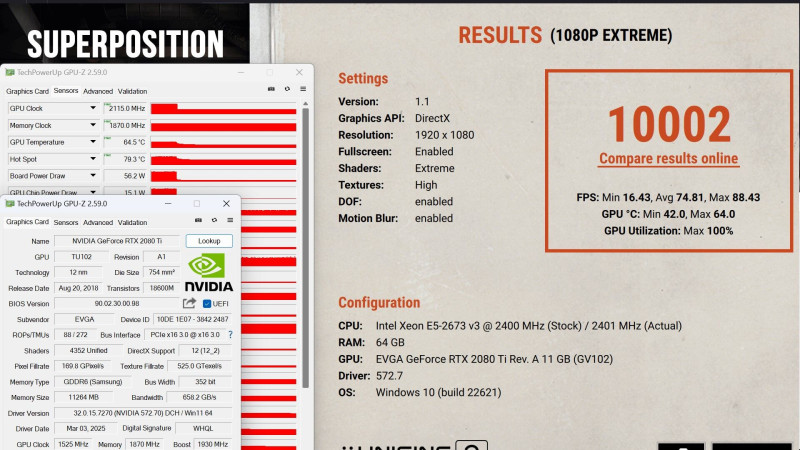Open the GPU Temperature sensor dropdown arrow
This screenshot has width=800, height=450.
coord(93,142)
